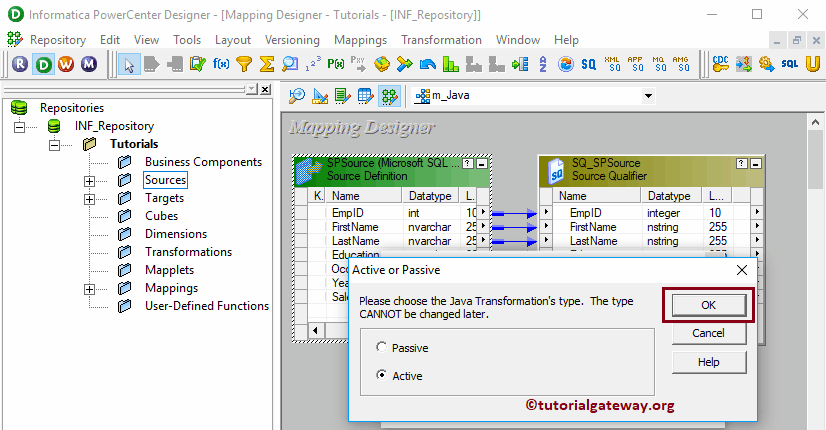Click the golden U Union icon
The height and width of the screenshot is (430, 826).
point(813,64)
